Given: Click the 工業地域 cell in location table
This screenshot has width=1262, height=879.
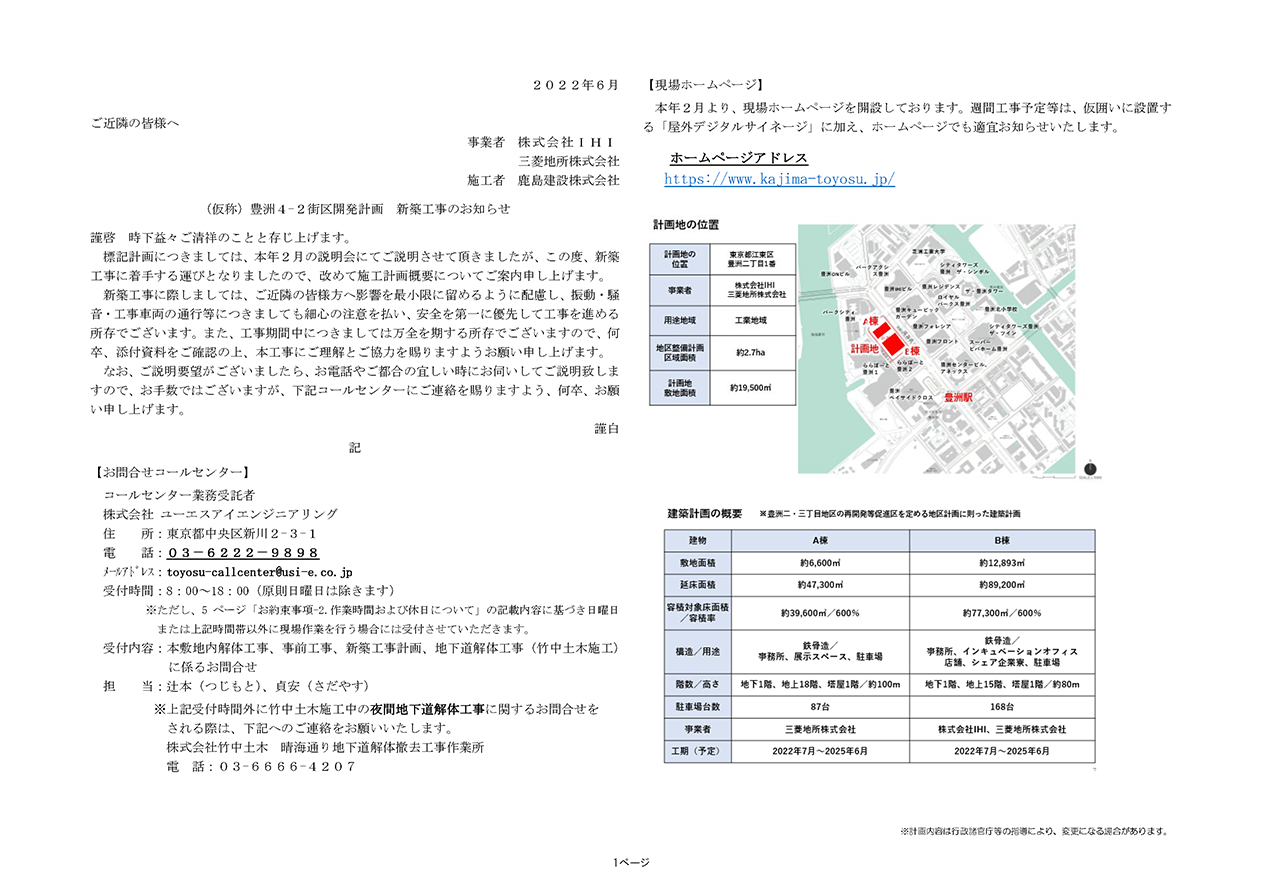Looking at the screenshot, I should [751, 320].
